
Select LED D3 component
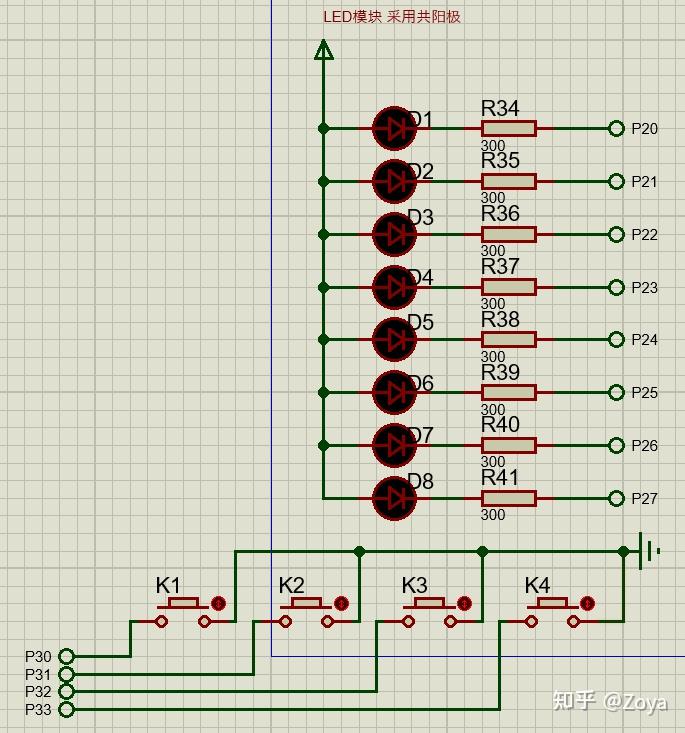tap(394, 234)
